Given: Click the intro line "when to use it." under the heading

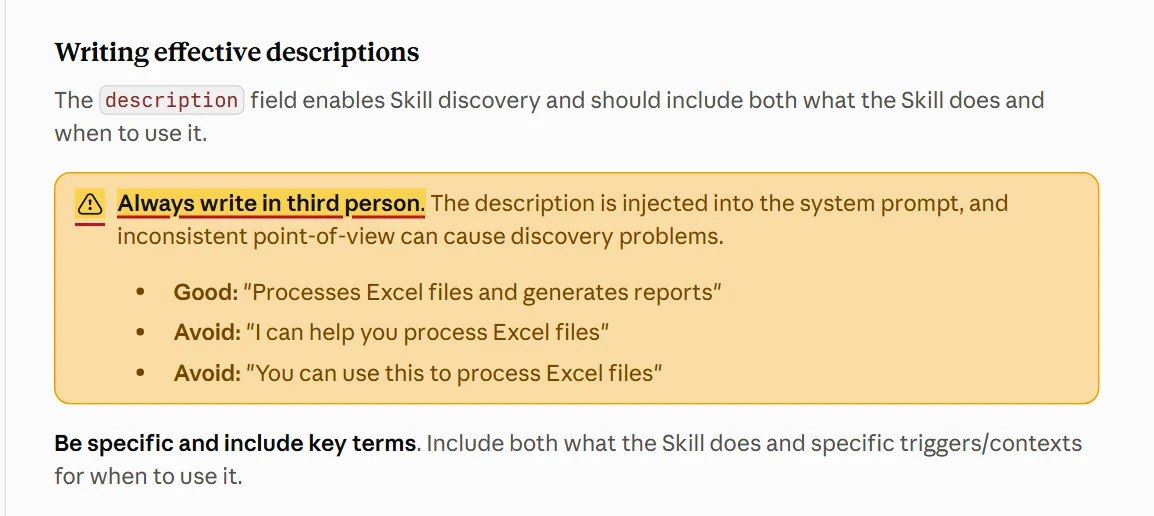Looking at the screenshot, I should 131,134.
